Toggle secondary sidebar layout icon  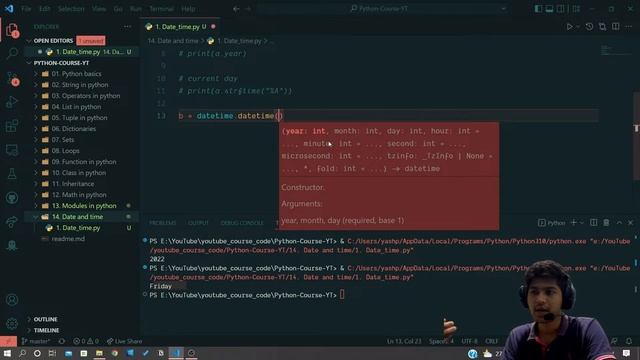point(561,9)
